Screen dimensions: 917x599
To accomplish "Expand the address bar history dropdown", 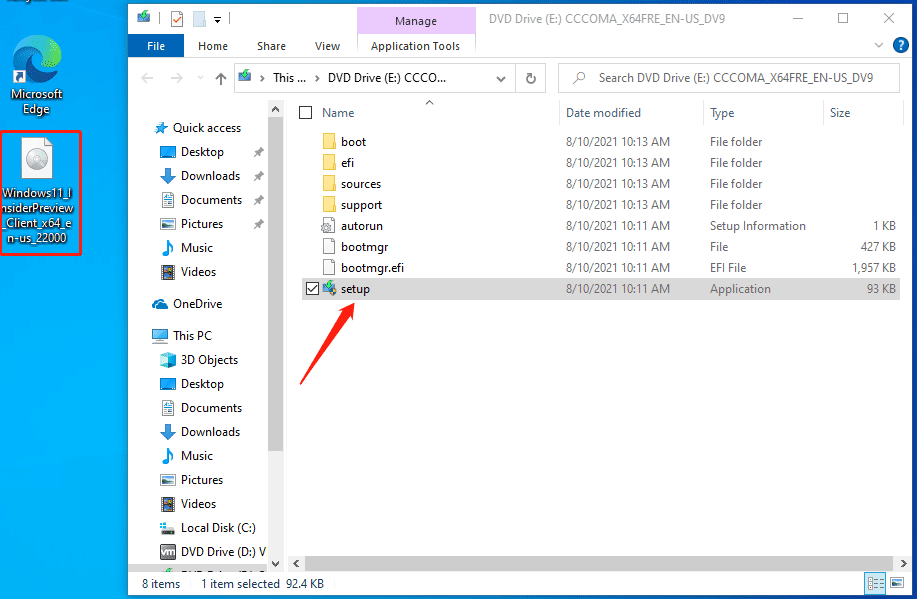I will tap(504, 78).
